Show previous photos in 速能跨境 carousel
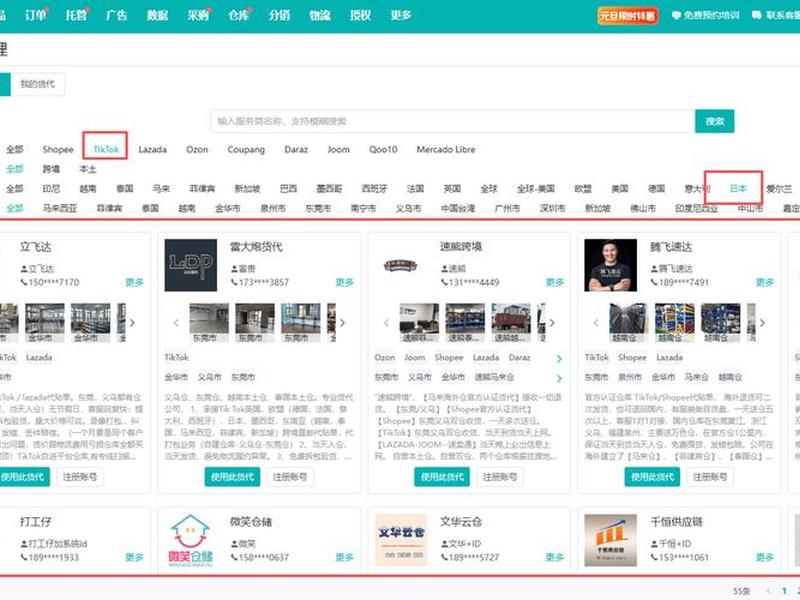Viewport: 800px width, 600px height. click(386, 322)
